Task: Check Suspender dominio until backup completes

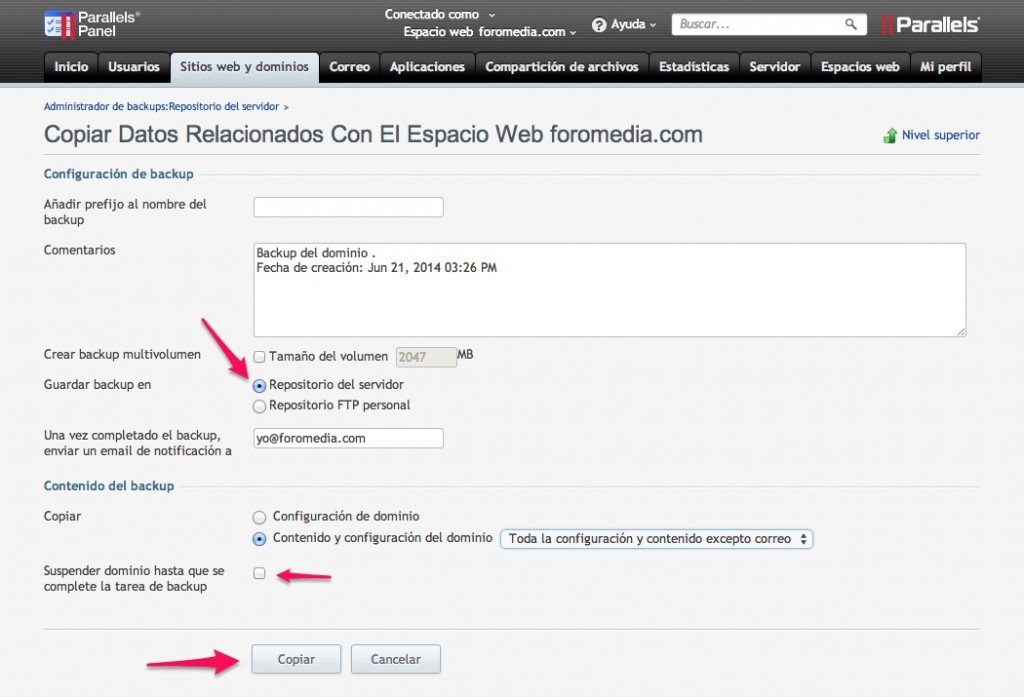Action: [260, 573]
